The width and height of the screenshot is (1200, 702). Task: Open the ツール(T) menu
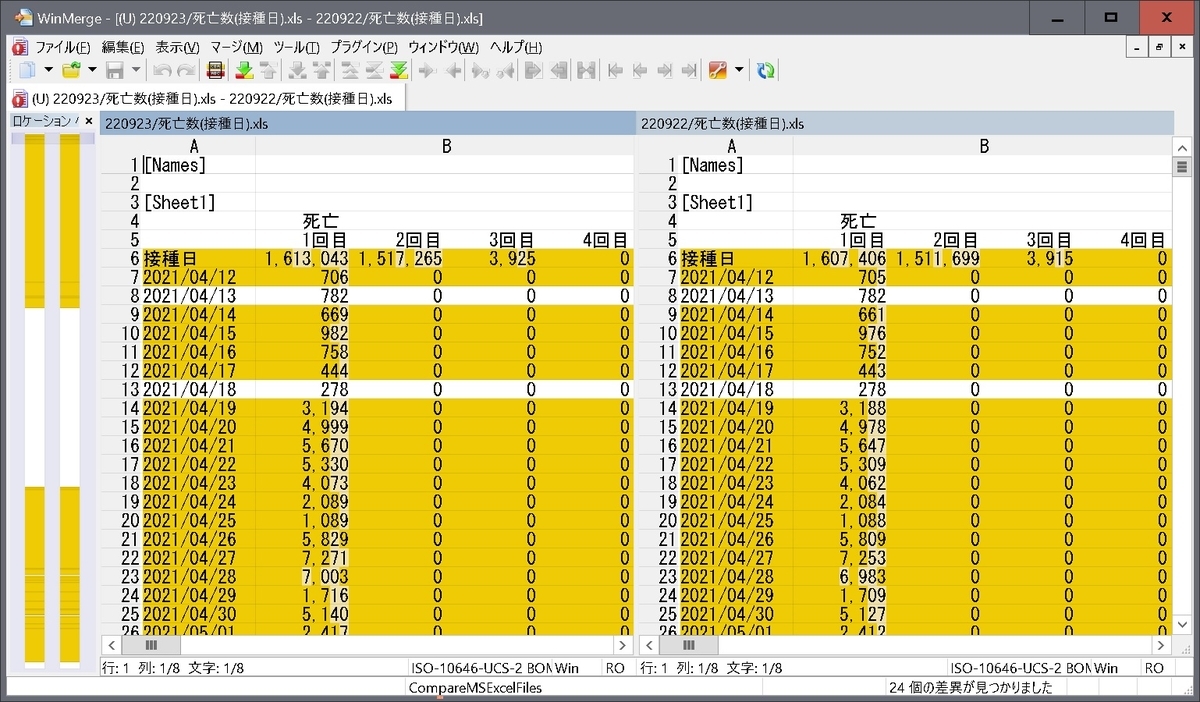coord(296,47)
